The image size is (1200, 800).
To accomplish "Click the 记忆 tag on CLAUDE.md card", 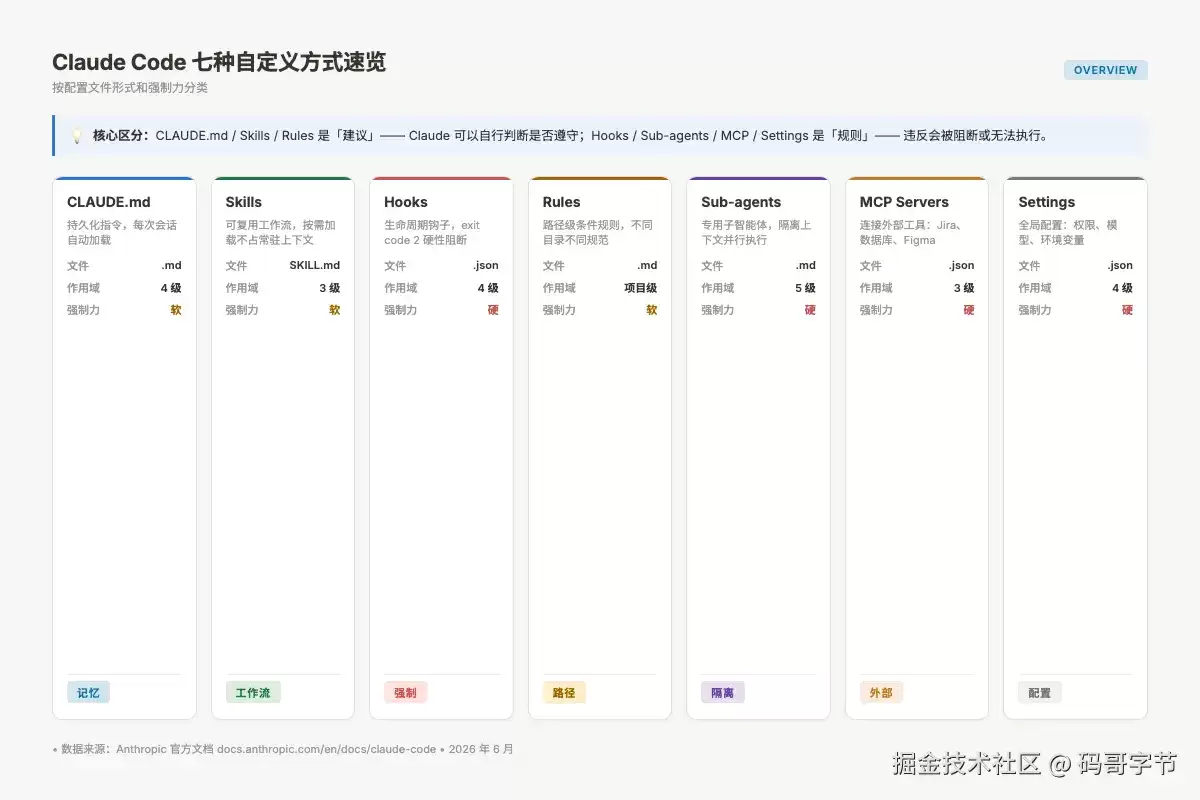I will point(88,692).
